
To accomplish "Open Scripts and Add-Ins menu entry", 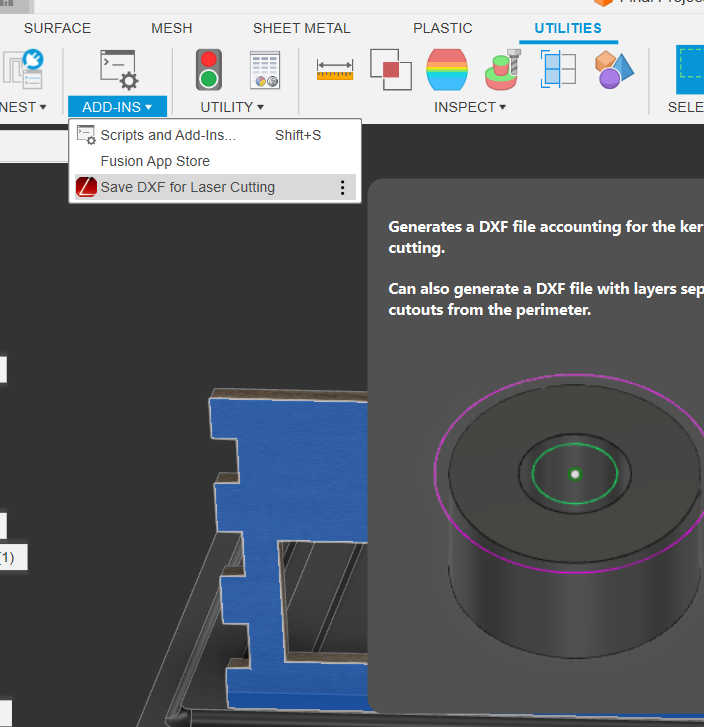I will click(168, 135).
